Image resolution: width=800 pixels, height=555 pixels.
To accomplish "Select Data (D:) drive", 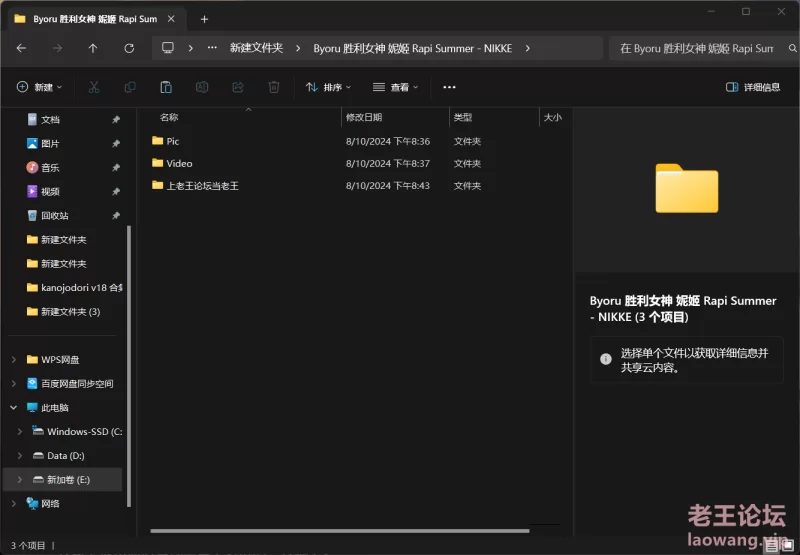I will (x=59, y=456).
